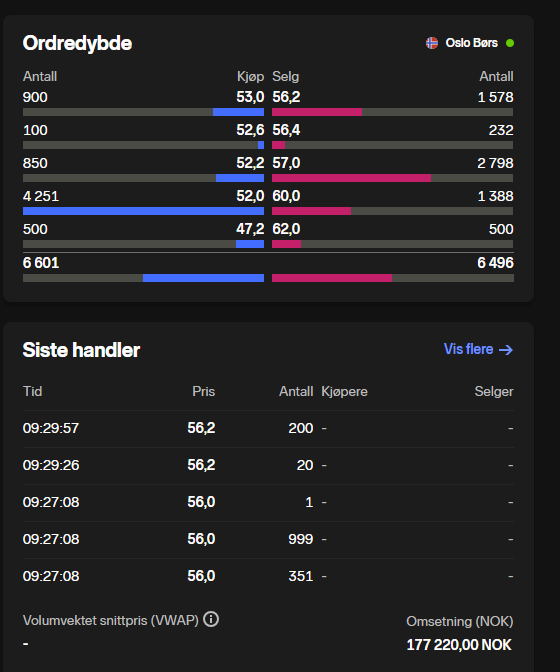Click the Norwegian flag icon
The width and height of the screenshot is (560, 672).
pos(432,43)
